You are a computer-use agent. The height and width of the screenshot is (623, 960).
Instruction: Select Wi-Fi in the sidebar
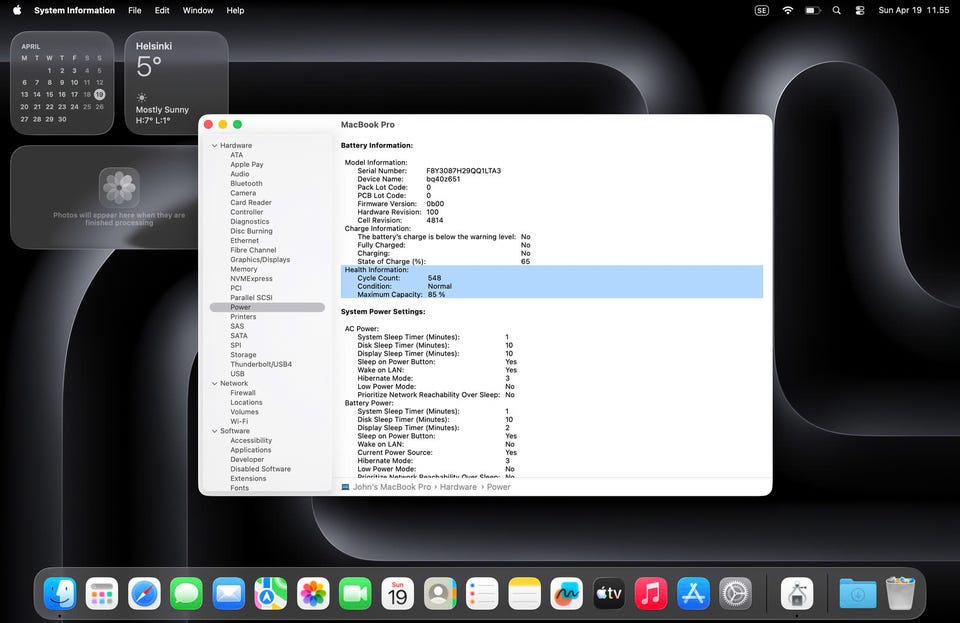pos(239,422)
